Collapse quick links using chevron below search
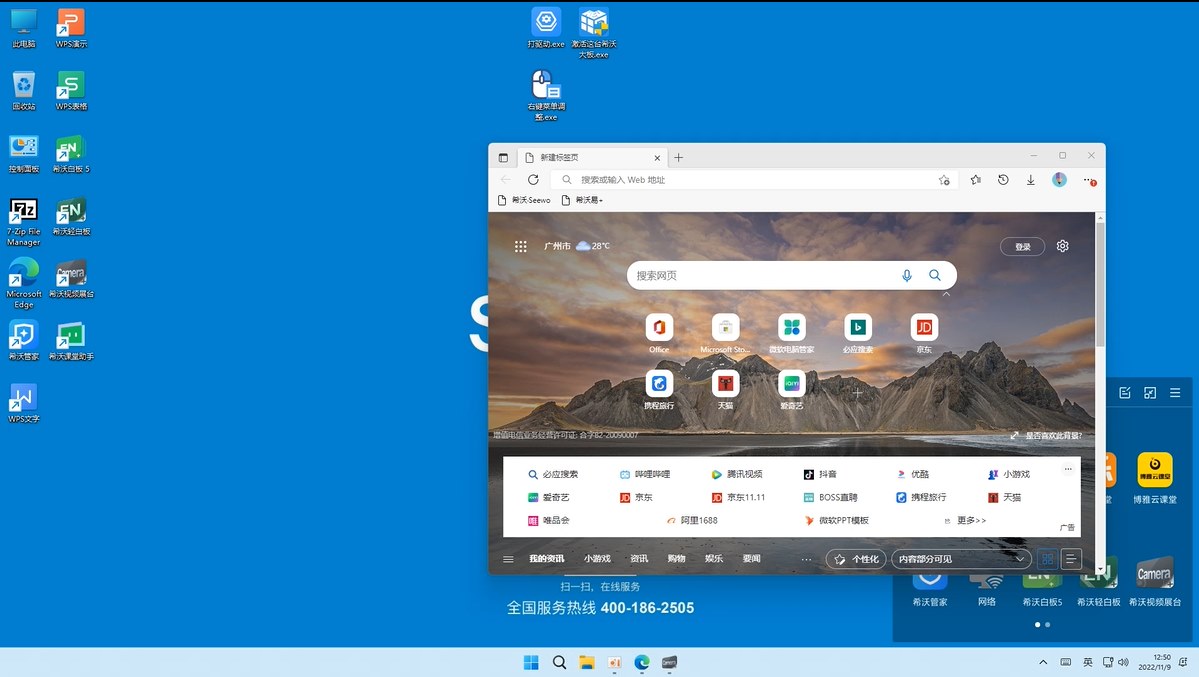Viewport: 1199px width, 677px height. pyautogui.click(x=946, y=295)
